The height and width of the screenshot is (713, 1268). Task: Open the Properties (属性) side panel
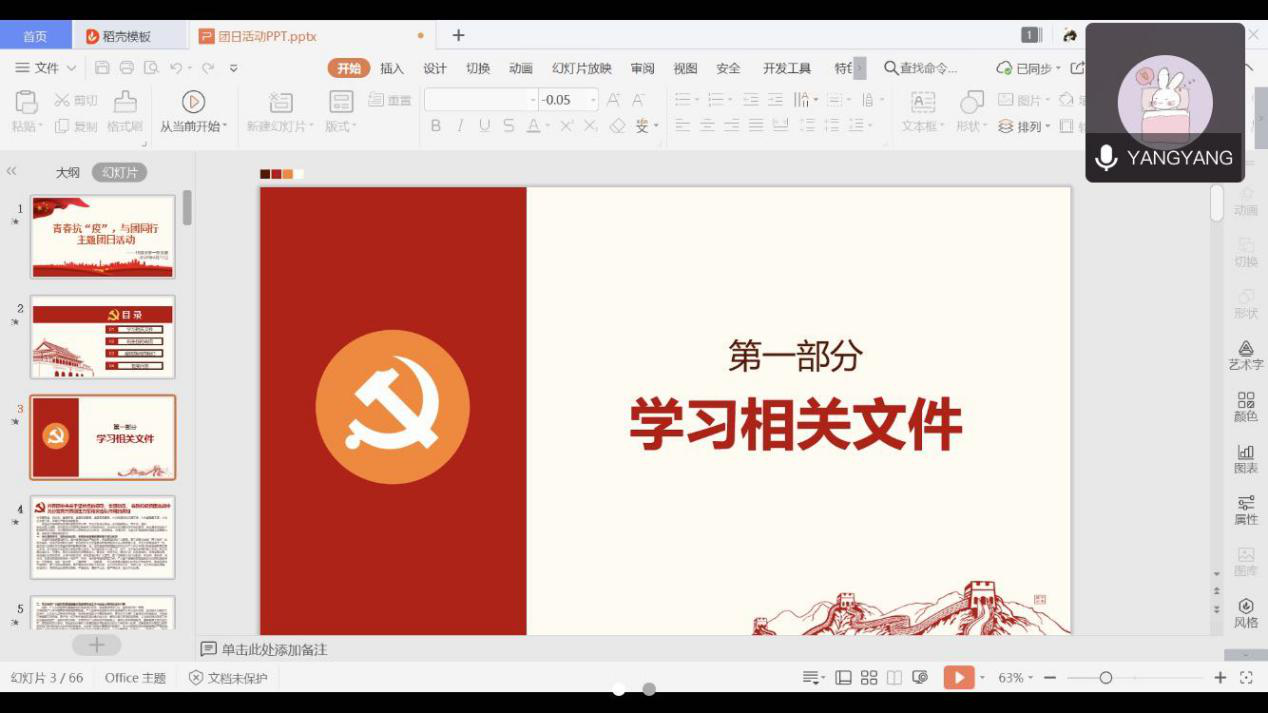[1246, 510]
